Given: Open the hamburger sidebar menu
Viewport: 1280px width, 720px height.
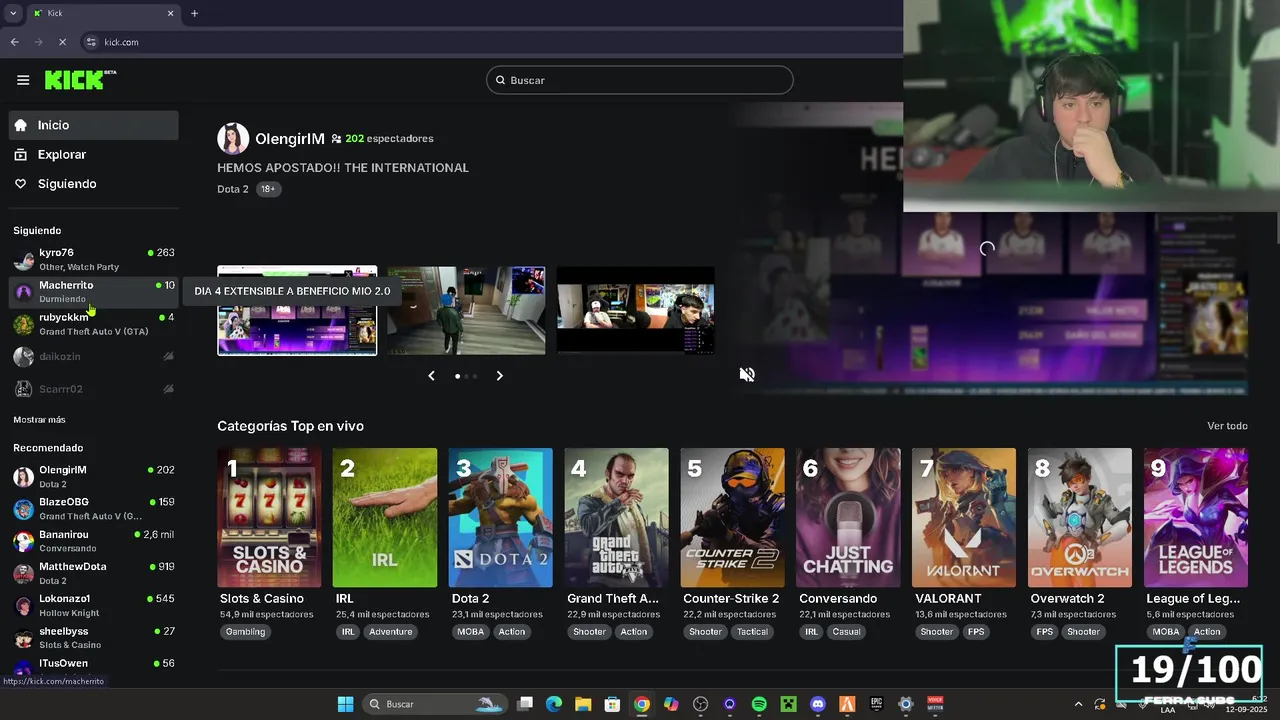Looking at the screenshot, I should (x=23, y=80).
